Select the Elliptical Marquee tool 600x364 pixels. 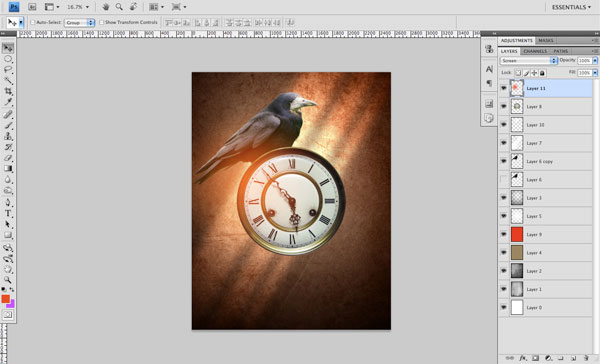tap(8, 59)
